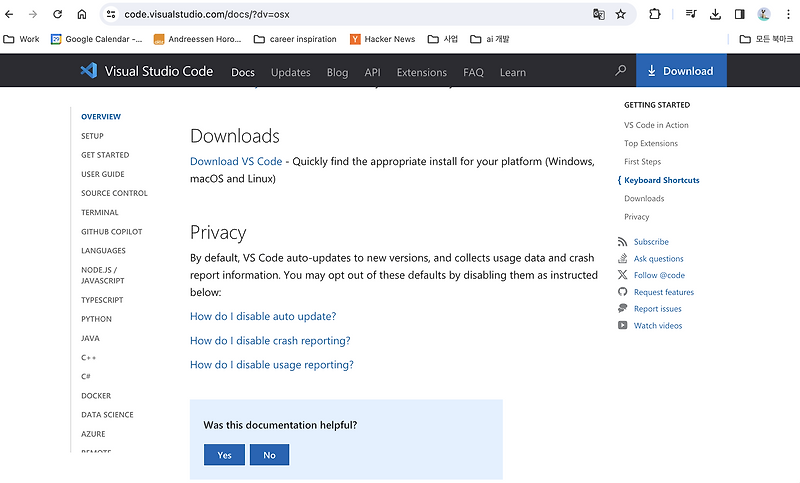View site information icon in address bar

(111, 14)
